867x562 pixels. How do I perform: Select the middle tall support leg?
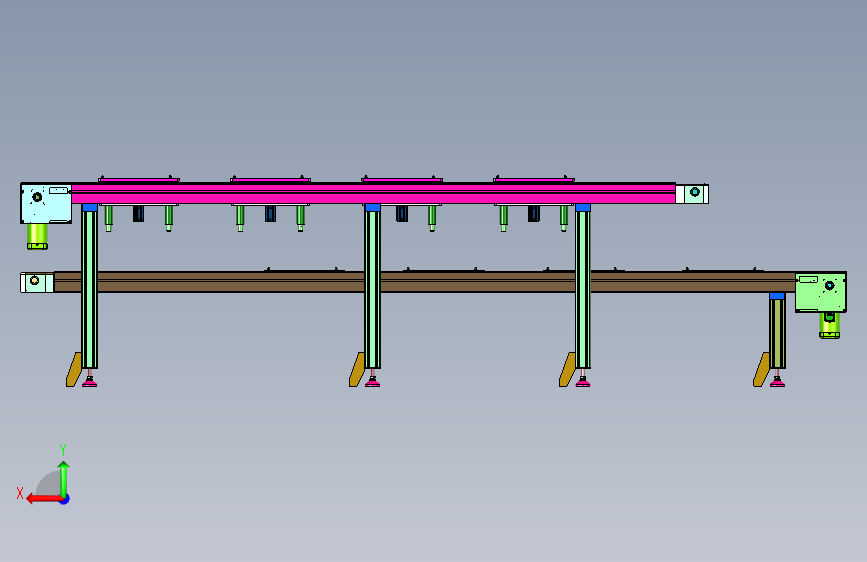[x=373, y=289]
